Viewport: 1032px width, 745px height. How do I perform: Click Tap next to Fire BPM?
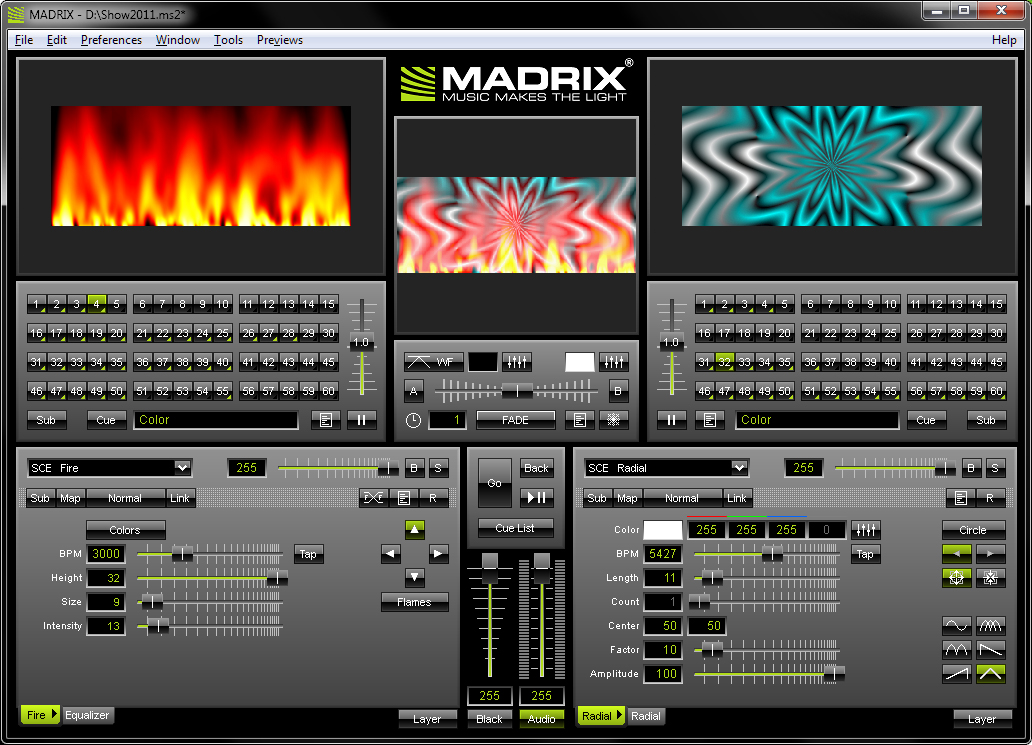(308, 553)
